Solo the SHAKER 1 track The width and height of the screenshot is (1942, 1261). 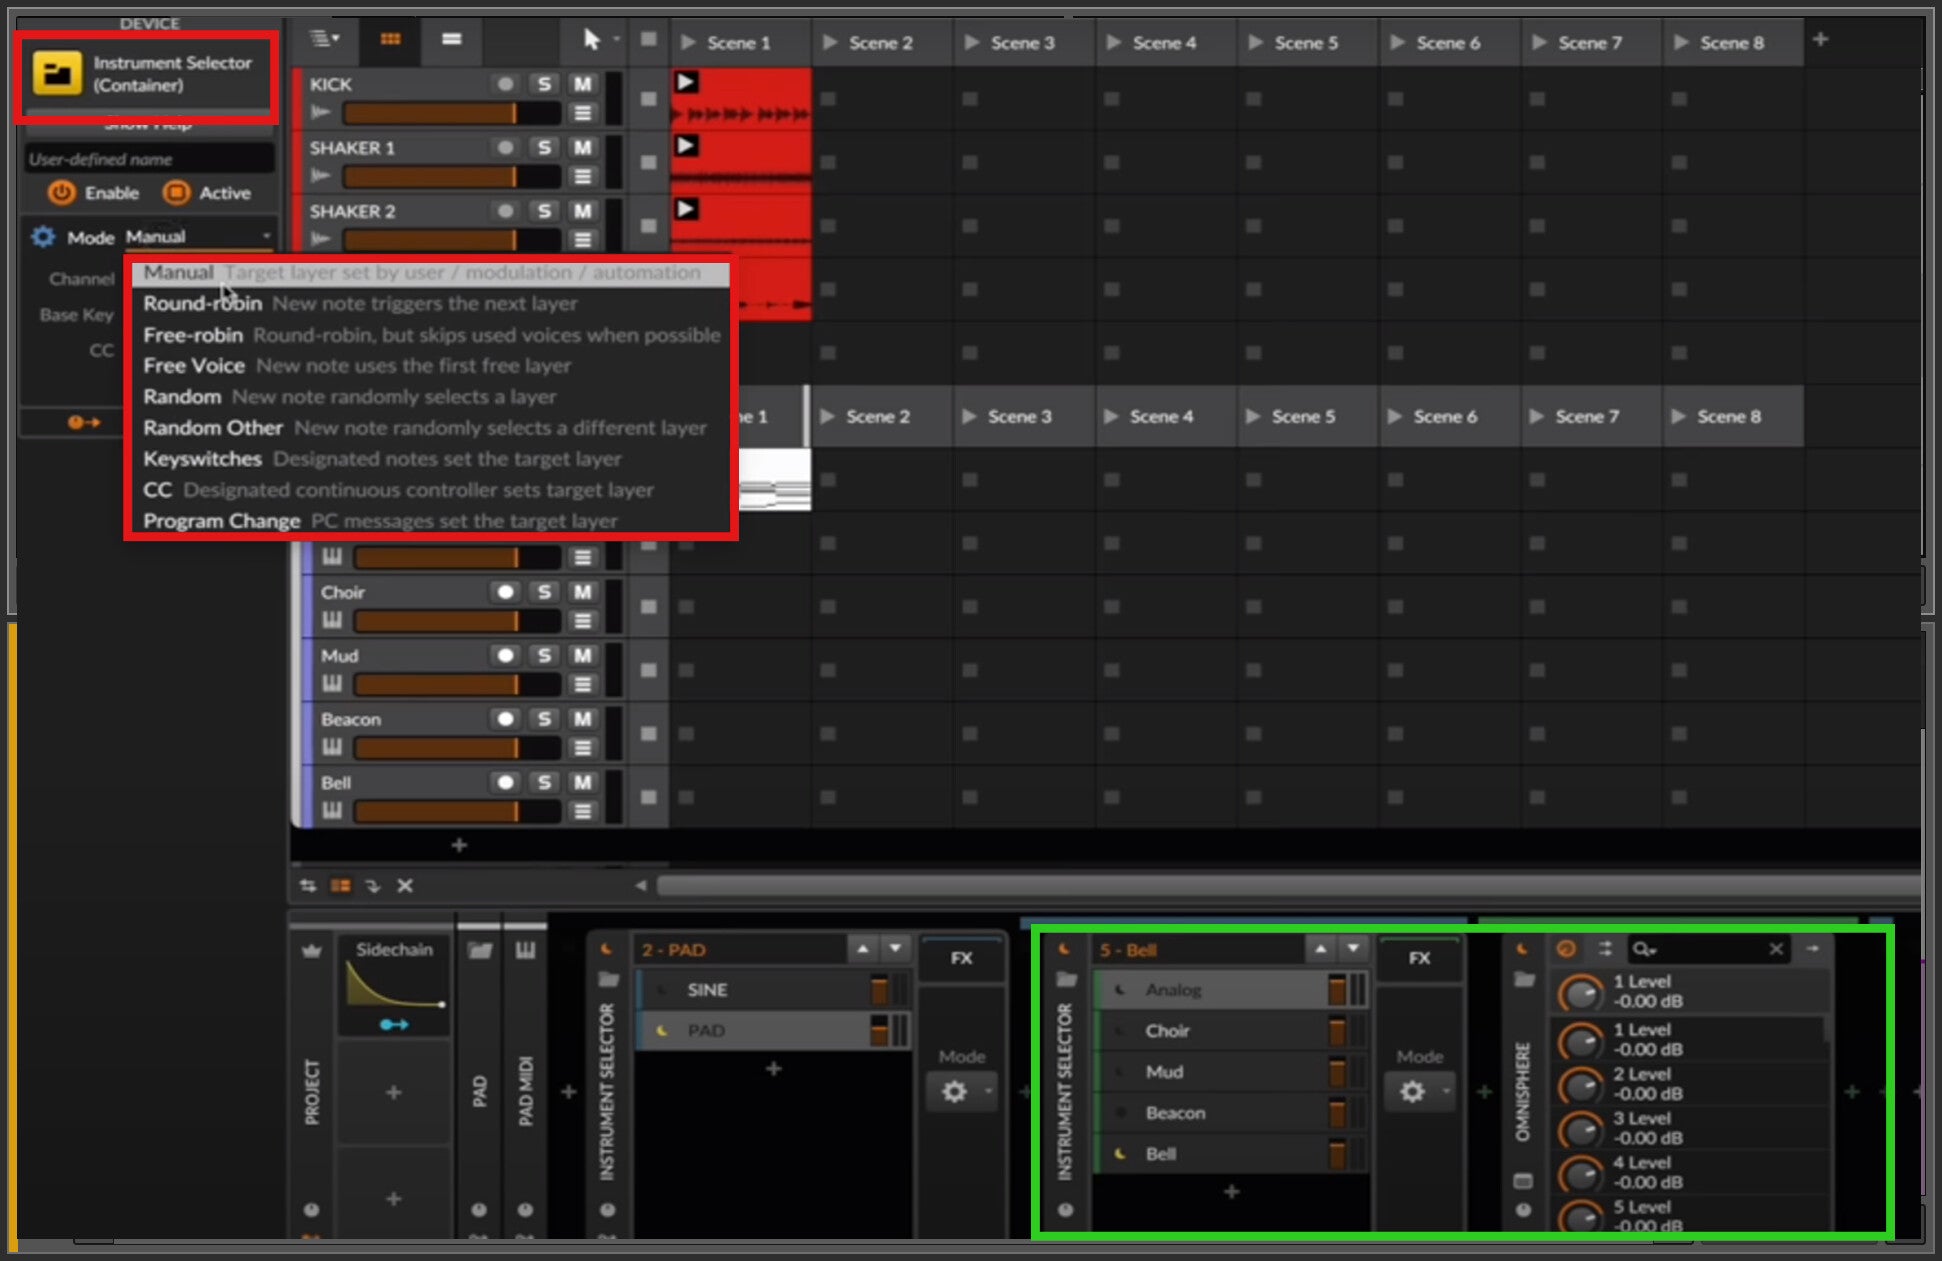[543, 148]
